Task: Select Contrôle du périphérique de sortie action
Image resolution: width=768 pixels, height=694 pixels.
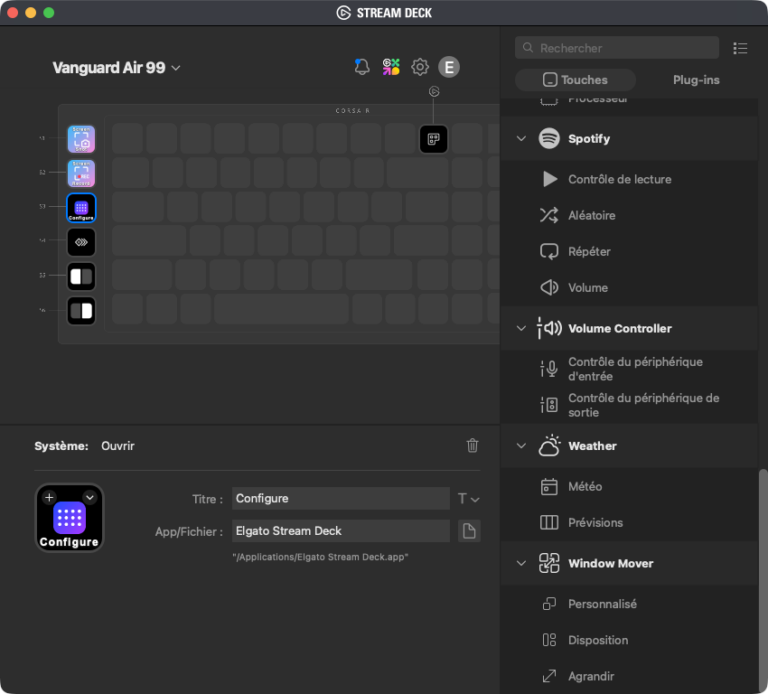Action: coord(629,405)
